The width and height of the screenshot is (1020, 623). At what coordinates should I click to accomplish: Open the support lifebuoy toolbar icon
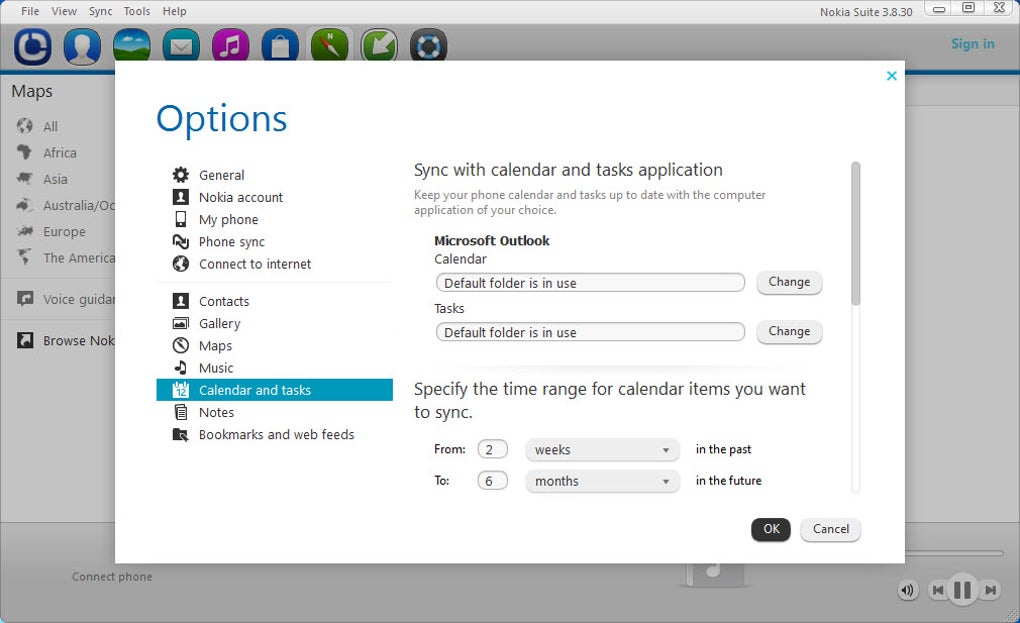[x=428, y=46]
